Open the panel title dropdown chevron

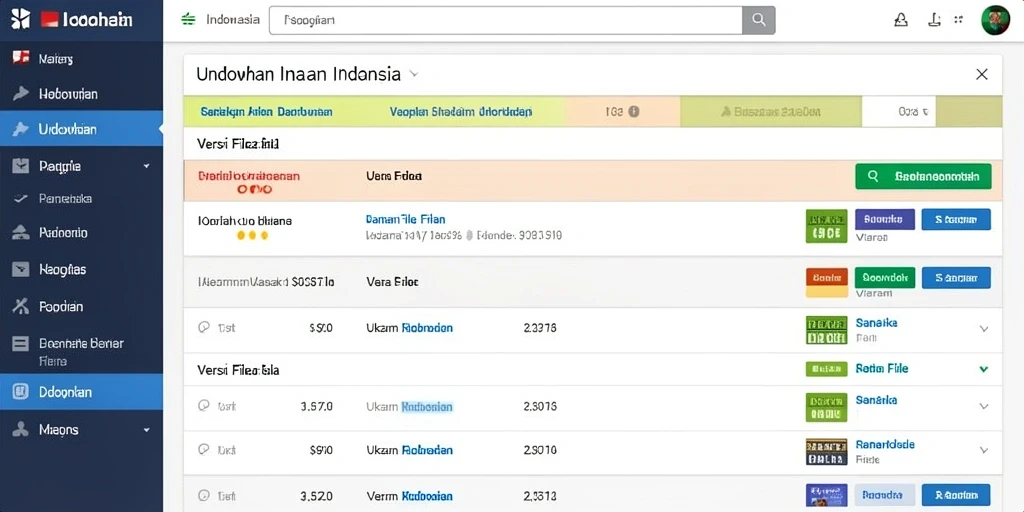pos(413,74)
